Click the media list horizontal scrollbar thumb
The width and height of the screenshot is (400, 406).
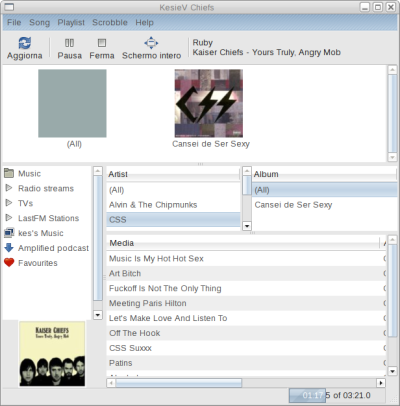click(x=178, y=383)
